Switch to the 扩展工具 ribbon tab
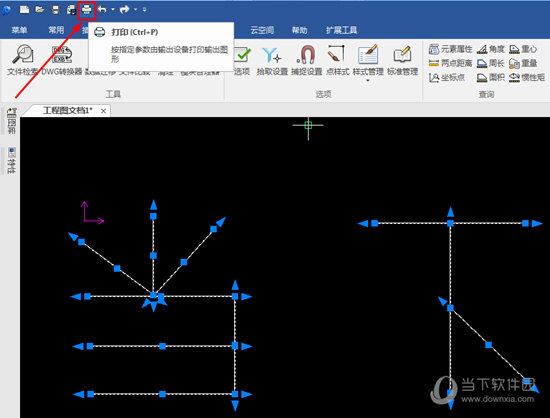550x418 pixels. tap(341, 30)
